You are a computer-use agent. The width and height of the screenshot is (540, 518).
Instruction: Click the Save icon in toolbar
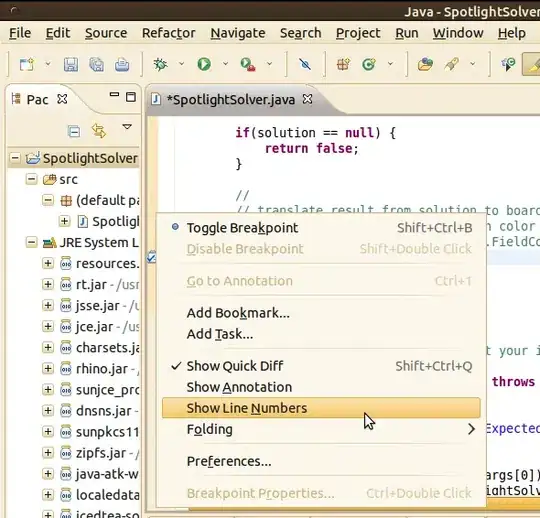point(71,64)
